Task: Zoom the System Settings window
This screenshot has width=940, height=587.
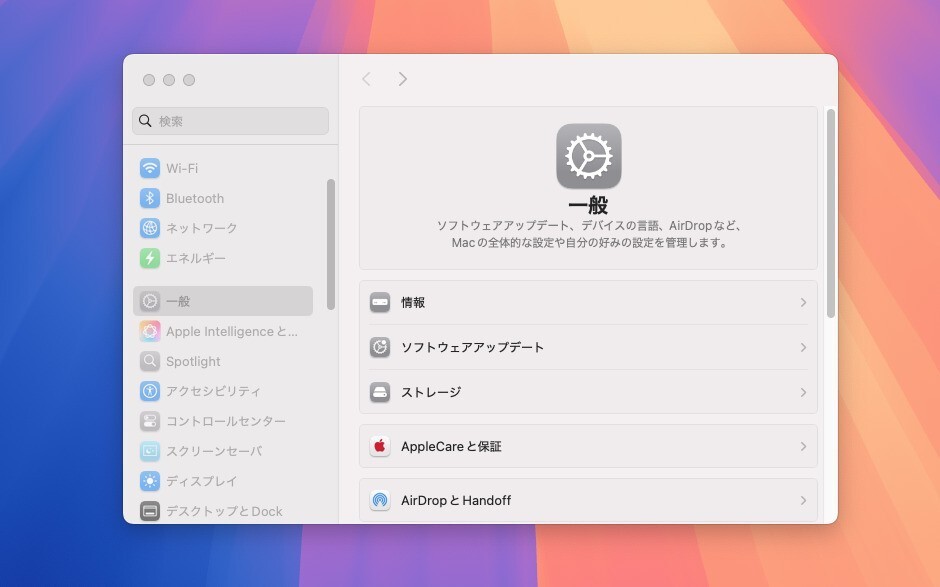Action: pos(189,80)
